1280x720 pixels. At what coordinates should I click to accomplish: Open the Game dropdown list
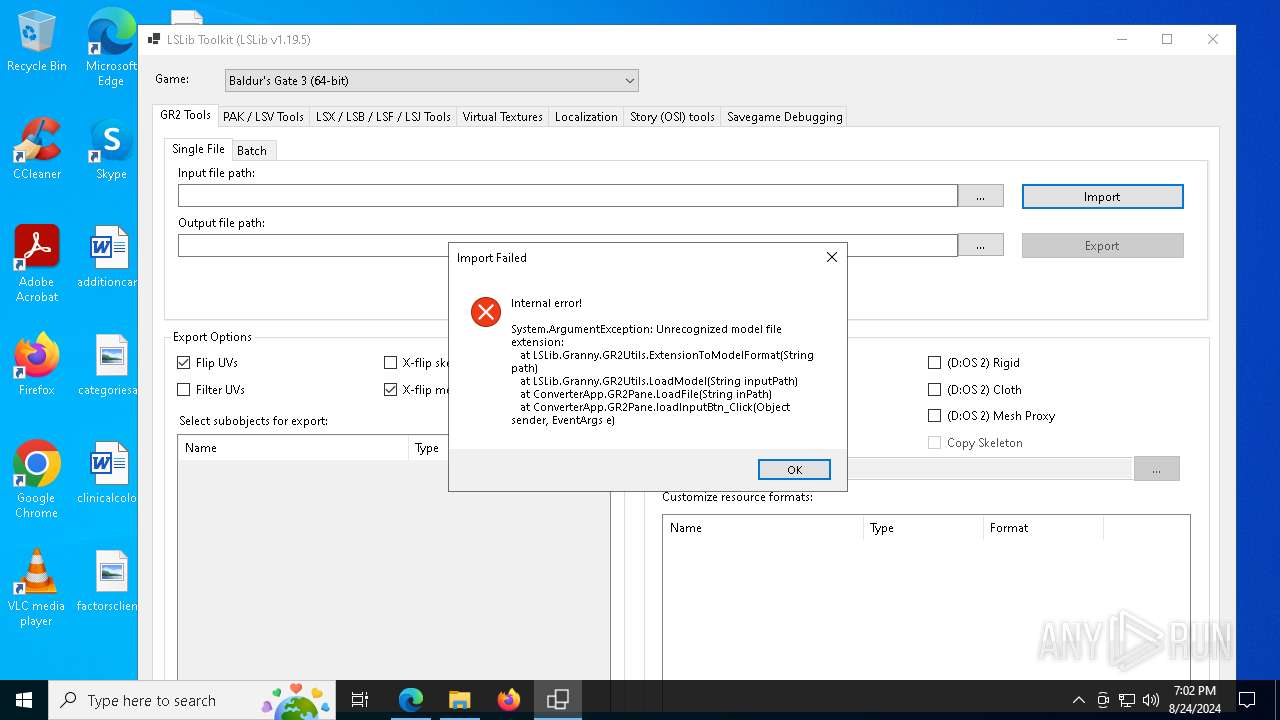click(x=431, y=80)
